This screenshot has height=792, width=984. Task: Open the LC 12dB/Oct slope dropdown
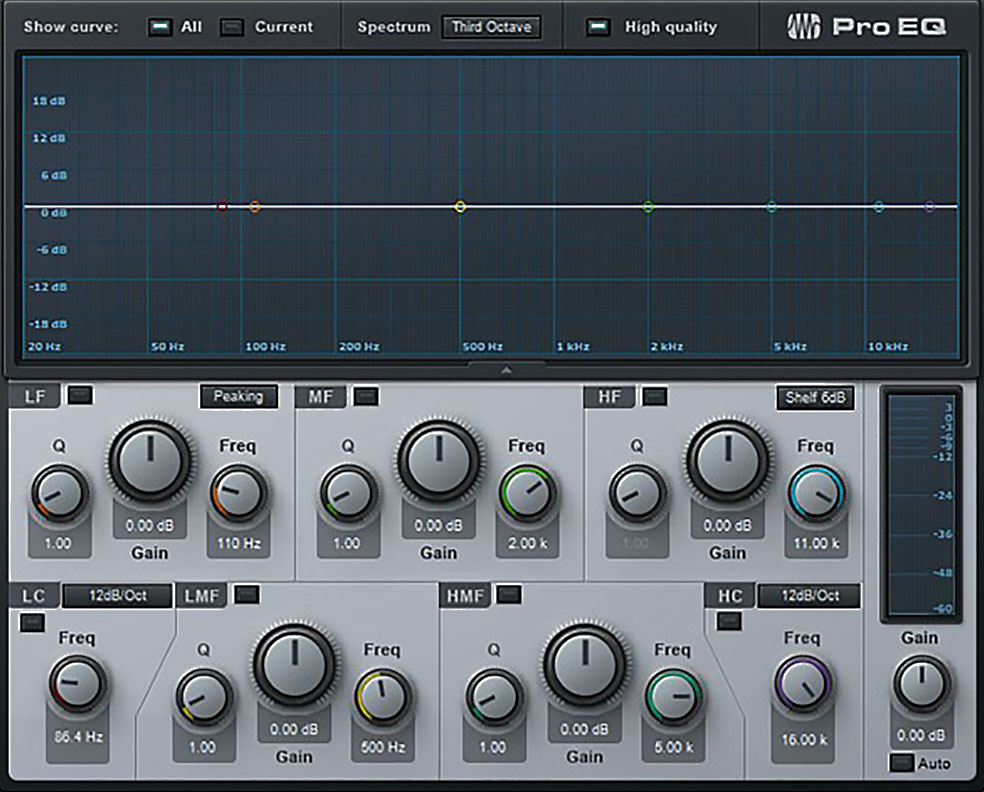(x=117, y=596)
